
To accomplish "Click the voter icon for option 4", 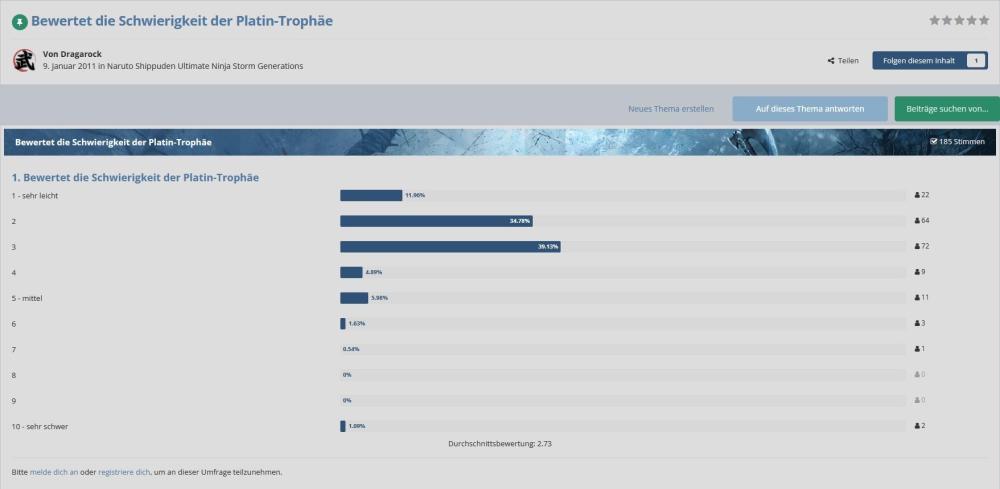I will (917, 272).
